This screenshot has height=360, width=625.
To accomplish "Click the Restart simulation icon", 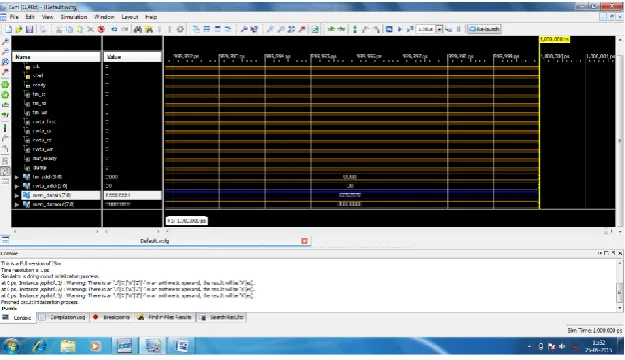I will click(x=389, y=29).
